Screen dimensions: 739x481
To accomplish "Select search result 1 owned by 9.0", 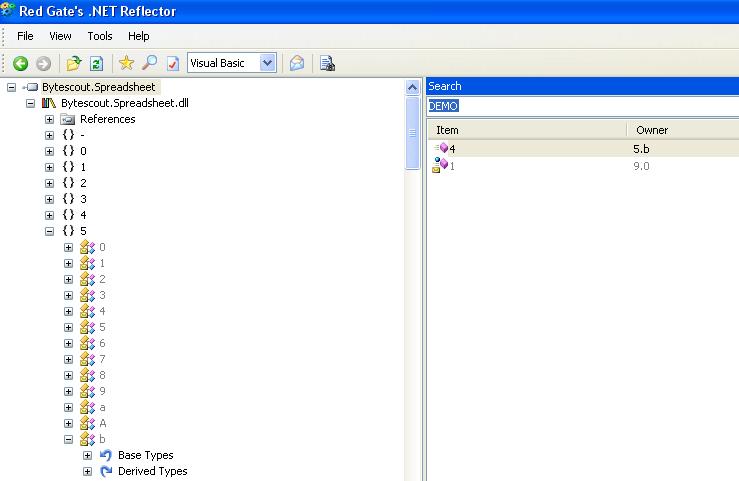I will point(583,166).
